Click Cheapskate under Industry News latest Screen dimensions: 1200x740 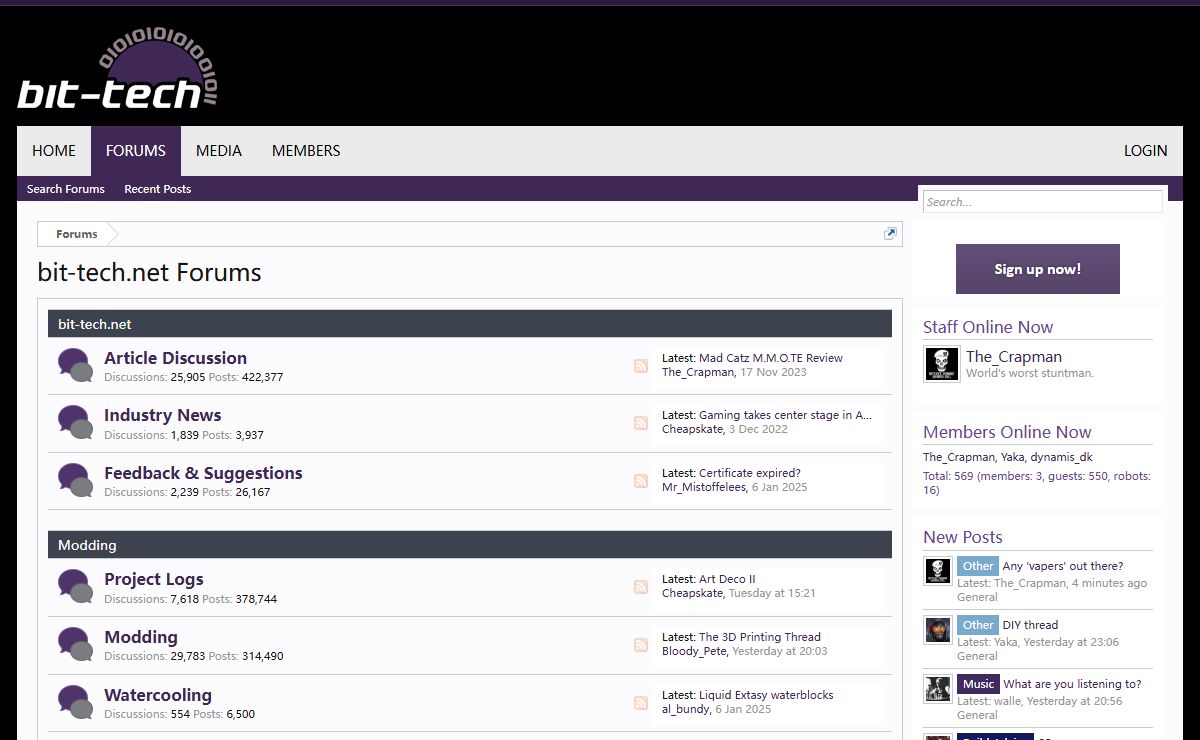pyautogui.click(x=692, y=429)
